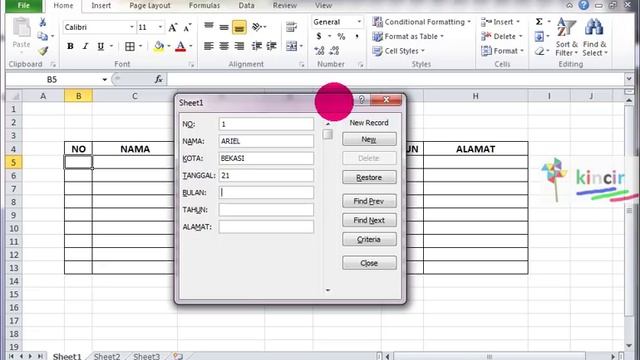
Task: Select the Sheet2 worksheet tab
Action: click(x=107, y=356)
